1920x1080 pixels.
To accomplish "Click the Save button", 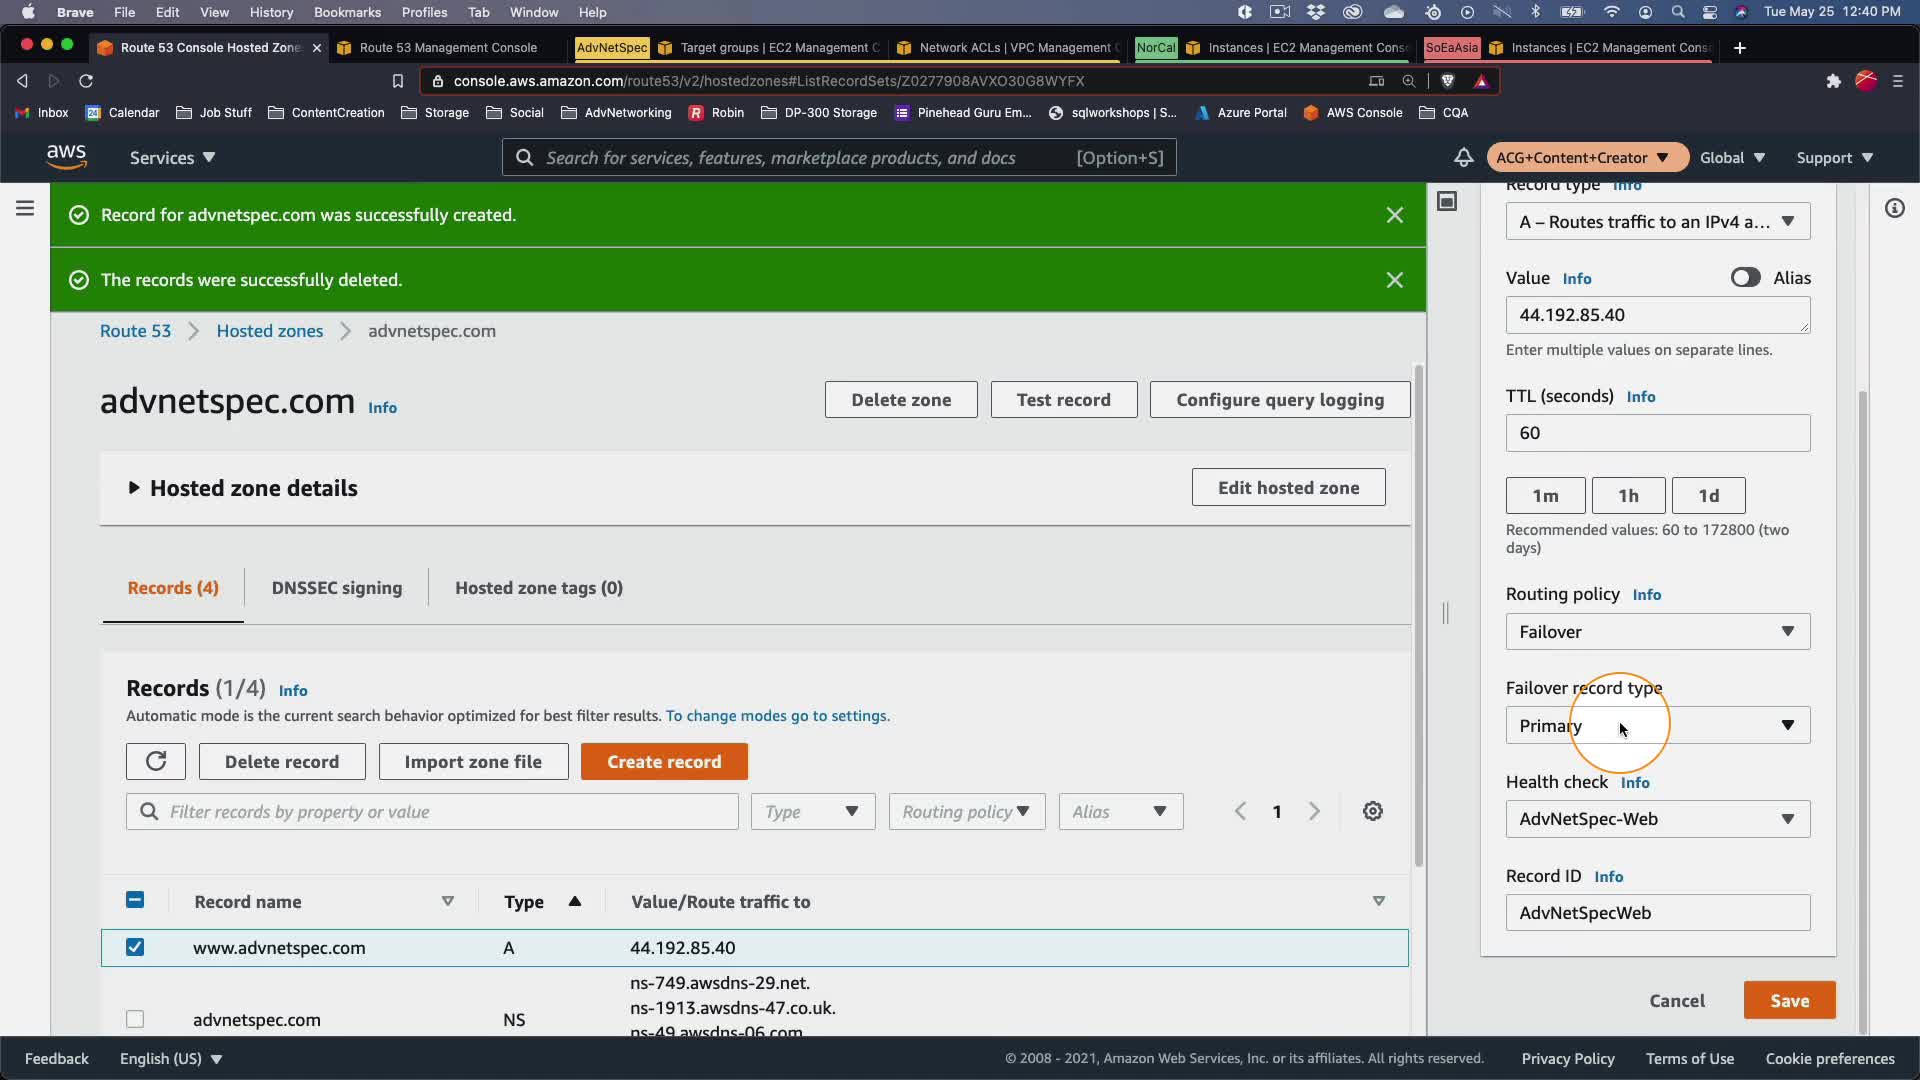I will pos(1789,1001).
